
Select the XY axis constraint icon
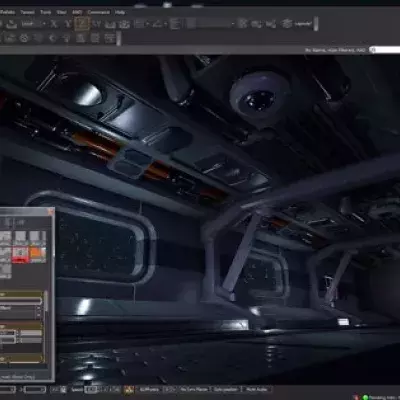click(x=96, y=24)
